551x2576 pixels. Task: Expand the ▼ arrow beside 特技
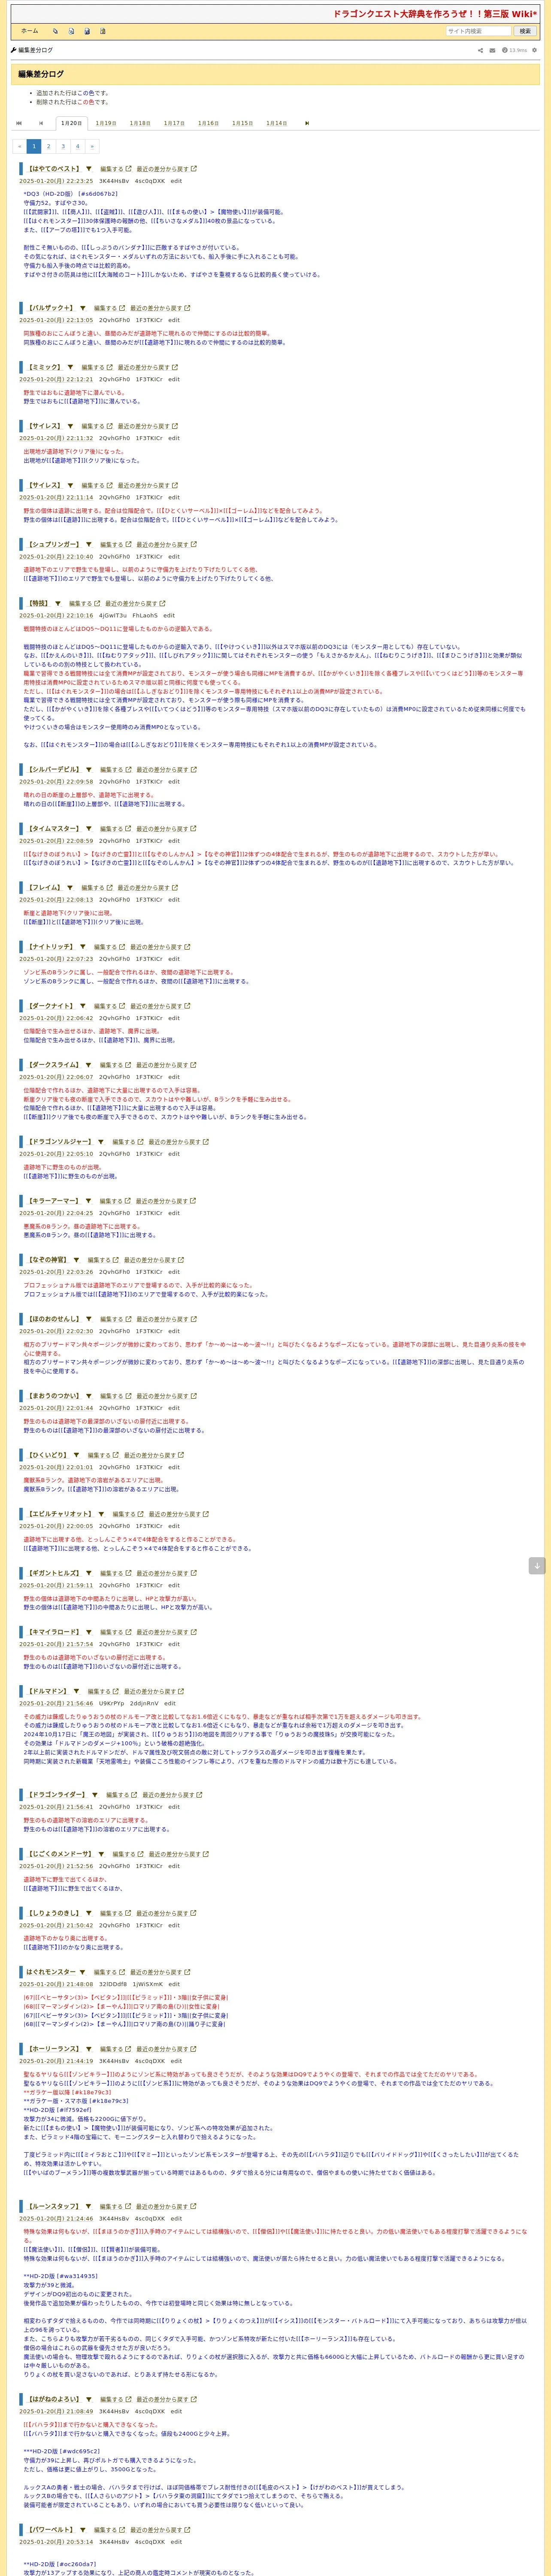pyautogui.click(x=57, y=604)
